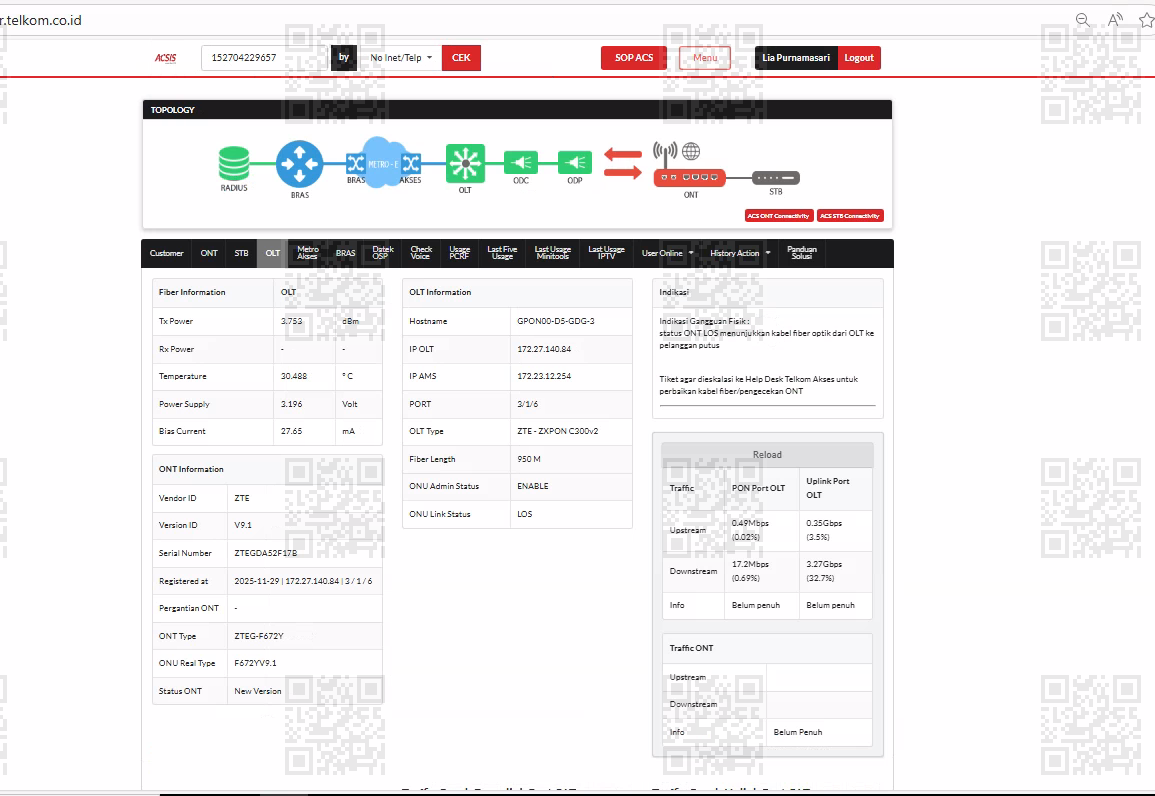Click the METRO-E cloud icon
Screen dimensions: 1155x796
tap(382, 163)
